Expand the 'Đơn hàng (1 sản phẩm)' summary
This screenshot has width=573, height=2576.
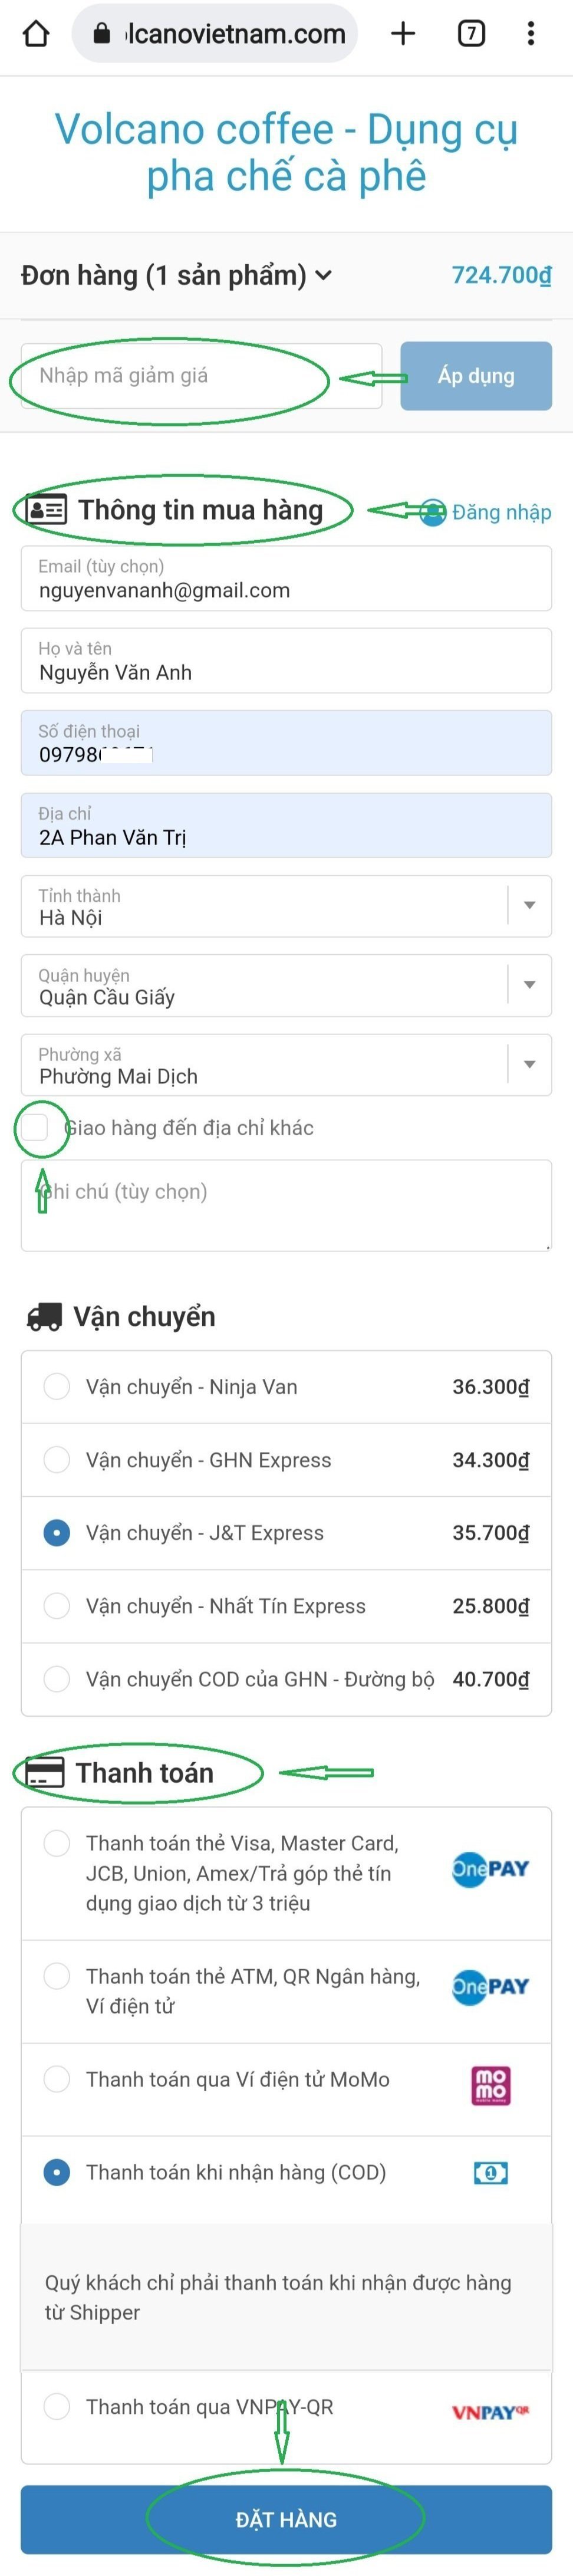point(176,275)
